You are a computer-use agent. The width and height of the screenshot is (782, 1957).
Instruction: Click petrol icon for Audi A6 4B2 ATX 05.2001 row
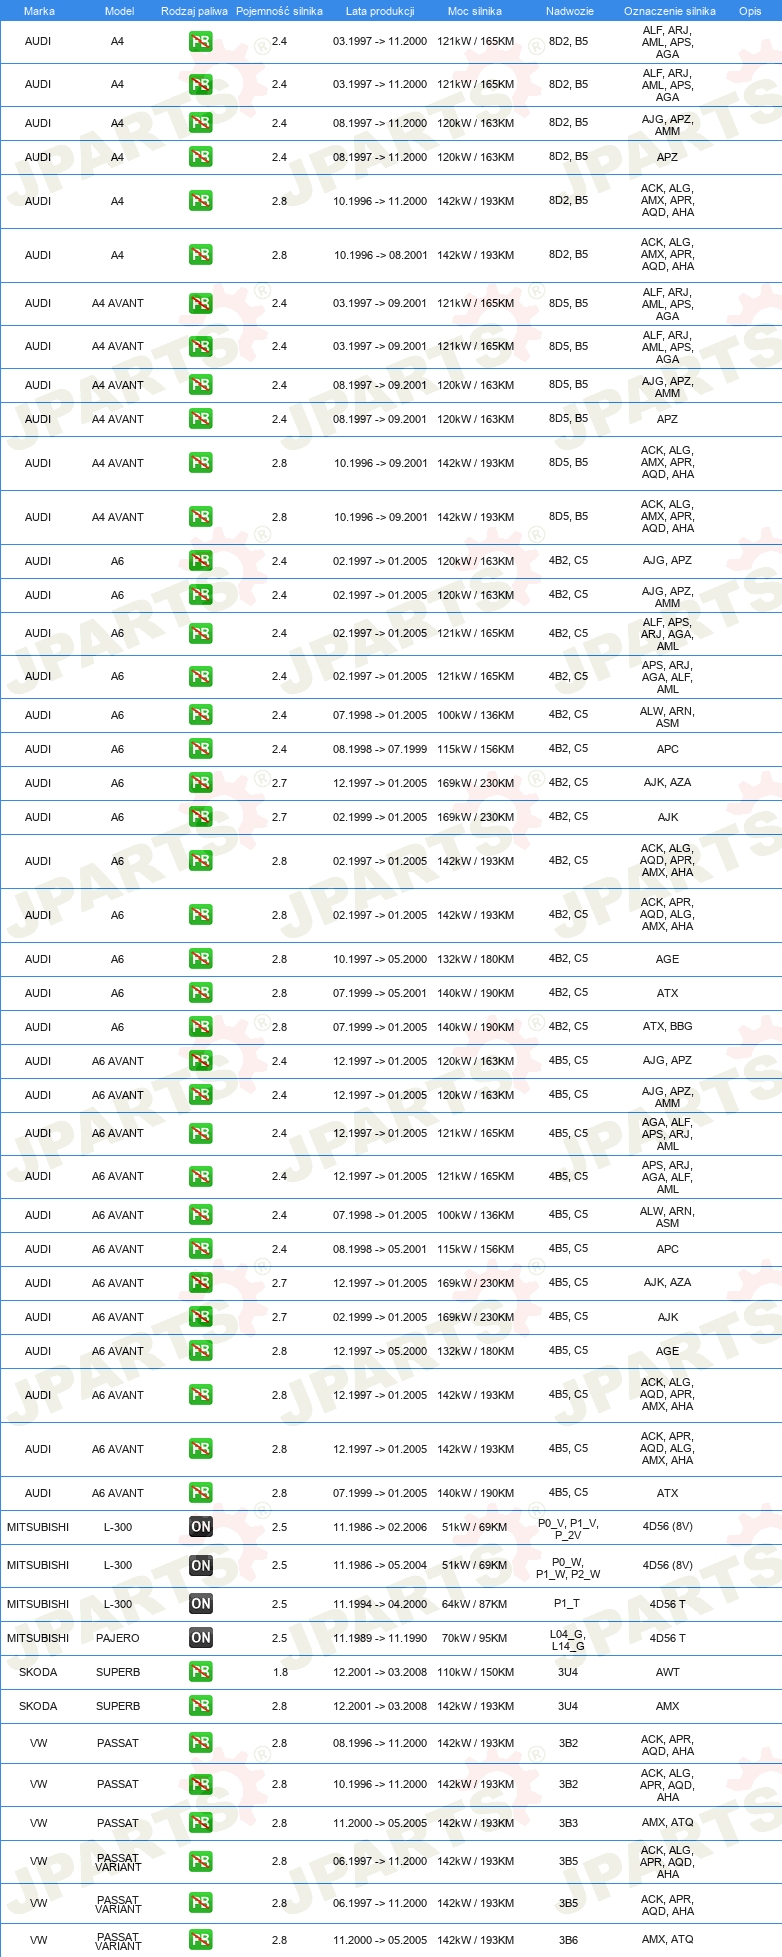point(201,993)
